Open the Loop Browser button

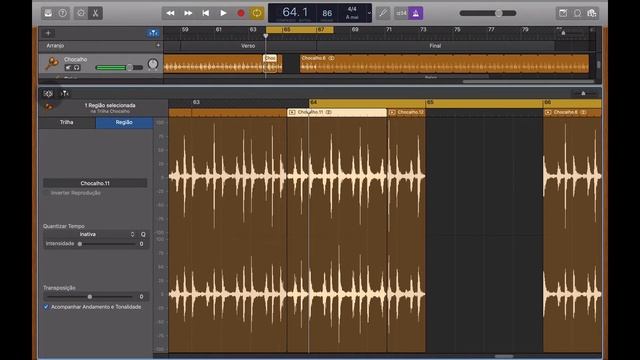pos(577,13)
